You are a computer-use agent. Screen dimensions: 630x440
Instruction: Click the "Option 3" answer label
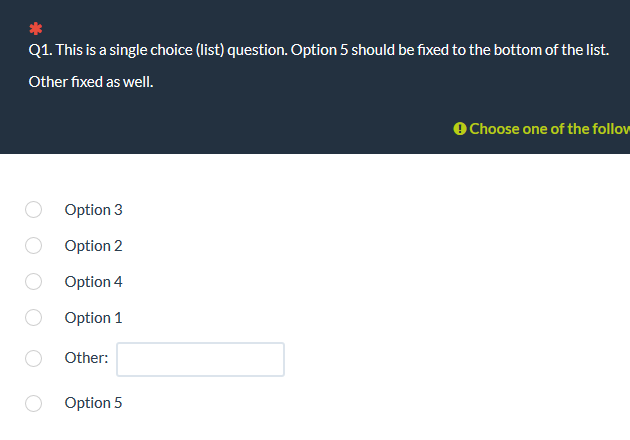[x=93, y=209]
